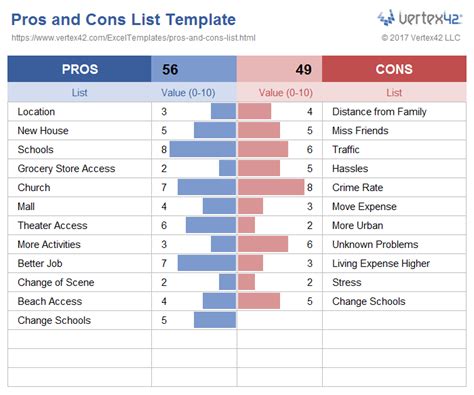474x395 pixels.
Task: Open the vertex42.com pros-and-cons-list link
Action: tap(133, 38)
